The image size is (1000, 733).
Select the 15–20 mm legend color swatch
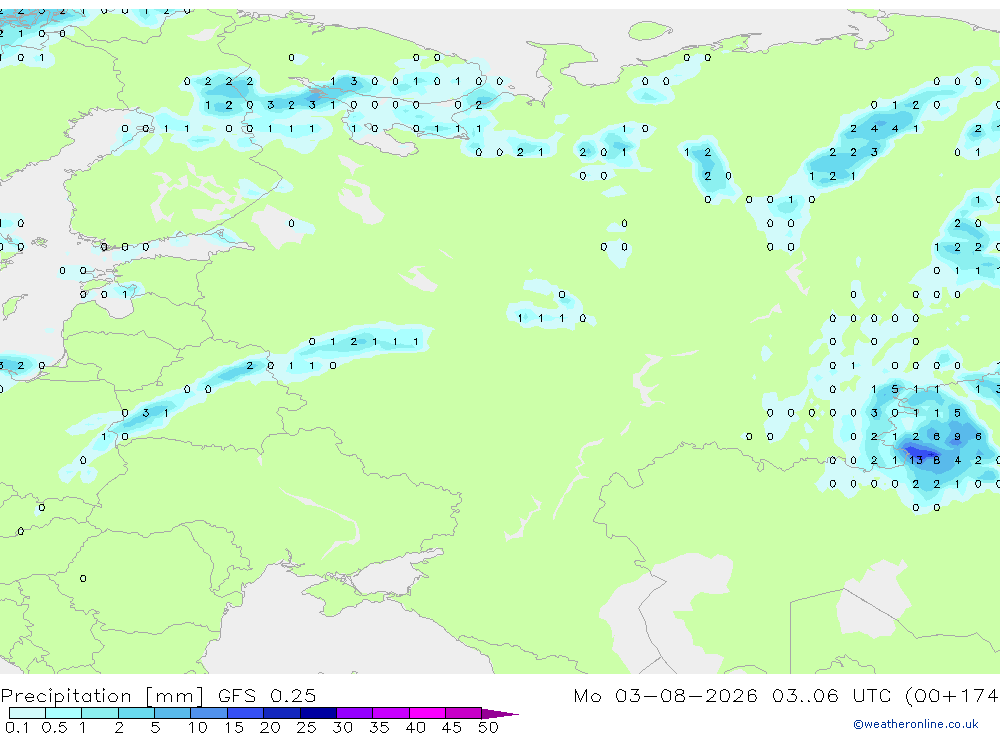click(x=246, y=713)
